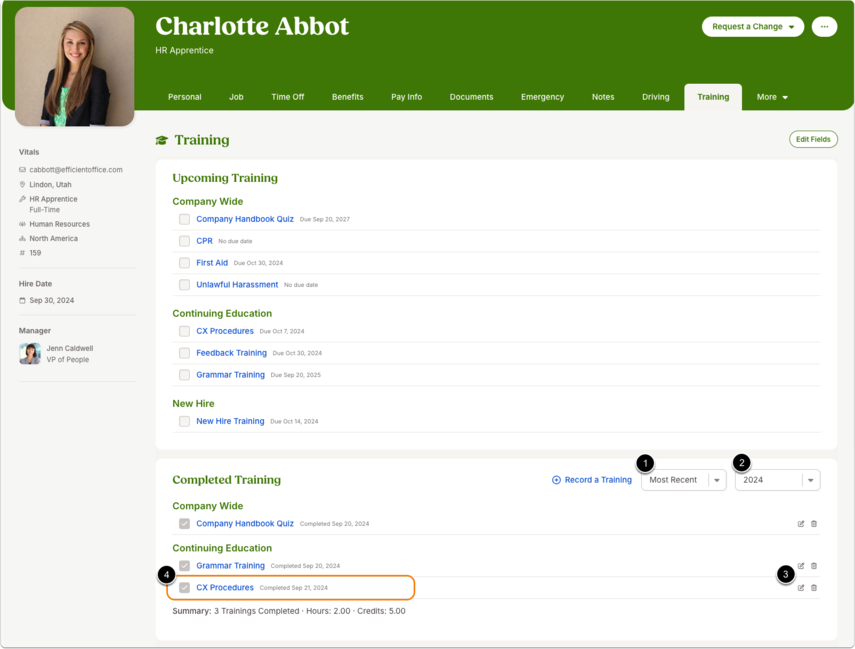Screen dimensions: 855x649
Task: Open the upcoming CX Procedures link
Action: pos(225,331)
